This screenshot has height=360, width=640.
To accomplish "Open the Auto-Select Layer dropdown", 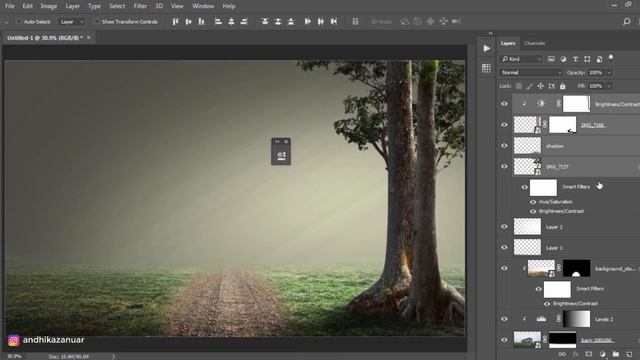I will [x=72, y=22].
